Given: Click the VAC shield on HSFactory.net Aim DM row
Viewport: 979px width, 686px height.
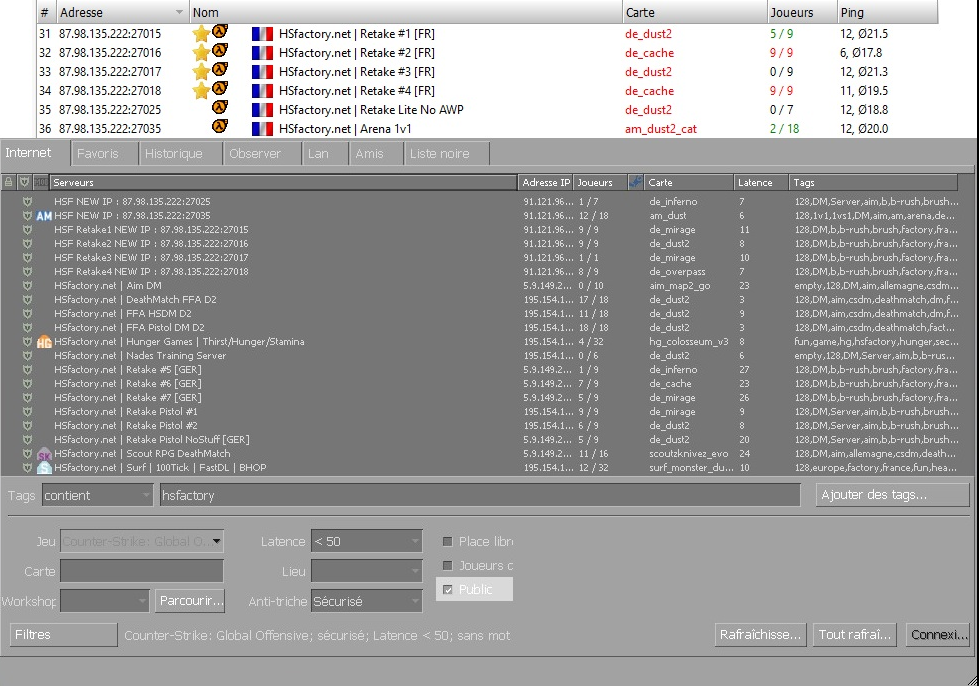Looking at the screenshot, I should pyautogui.click(x=27, y=286).
